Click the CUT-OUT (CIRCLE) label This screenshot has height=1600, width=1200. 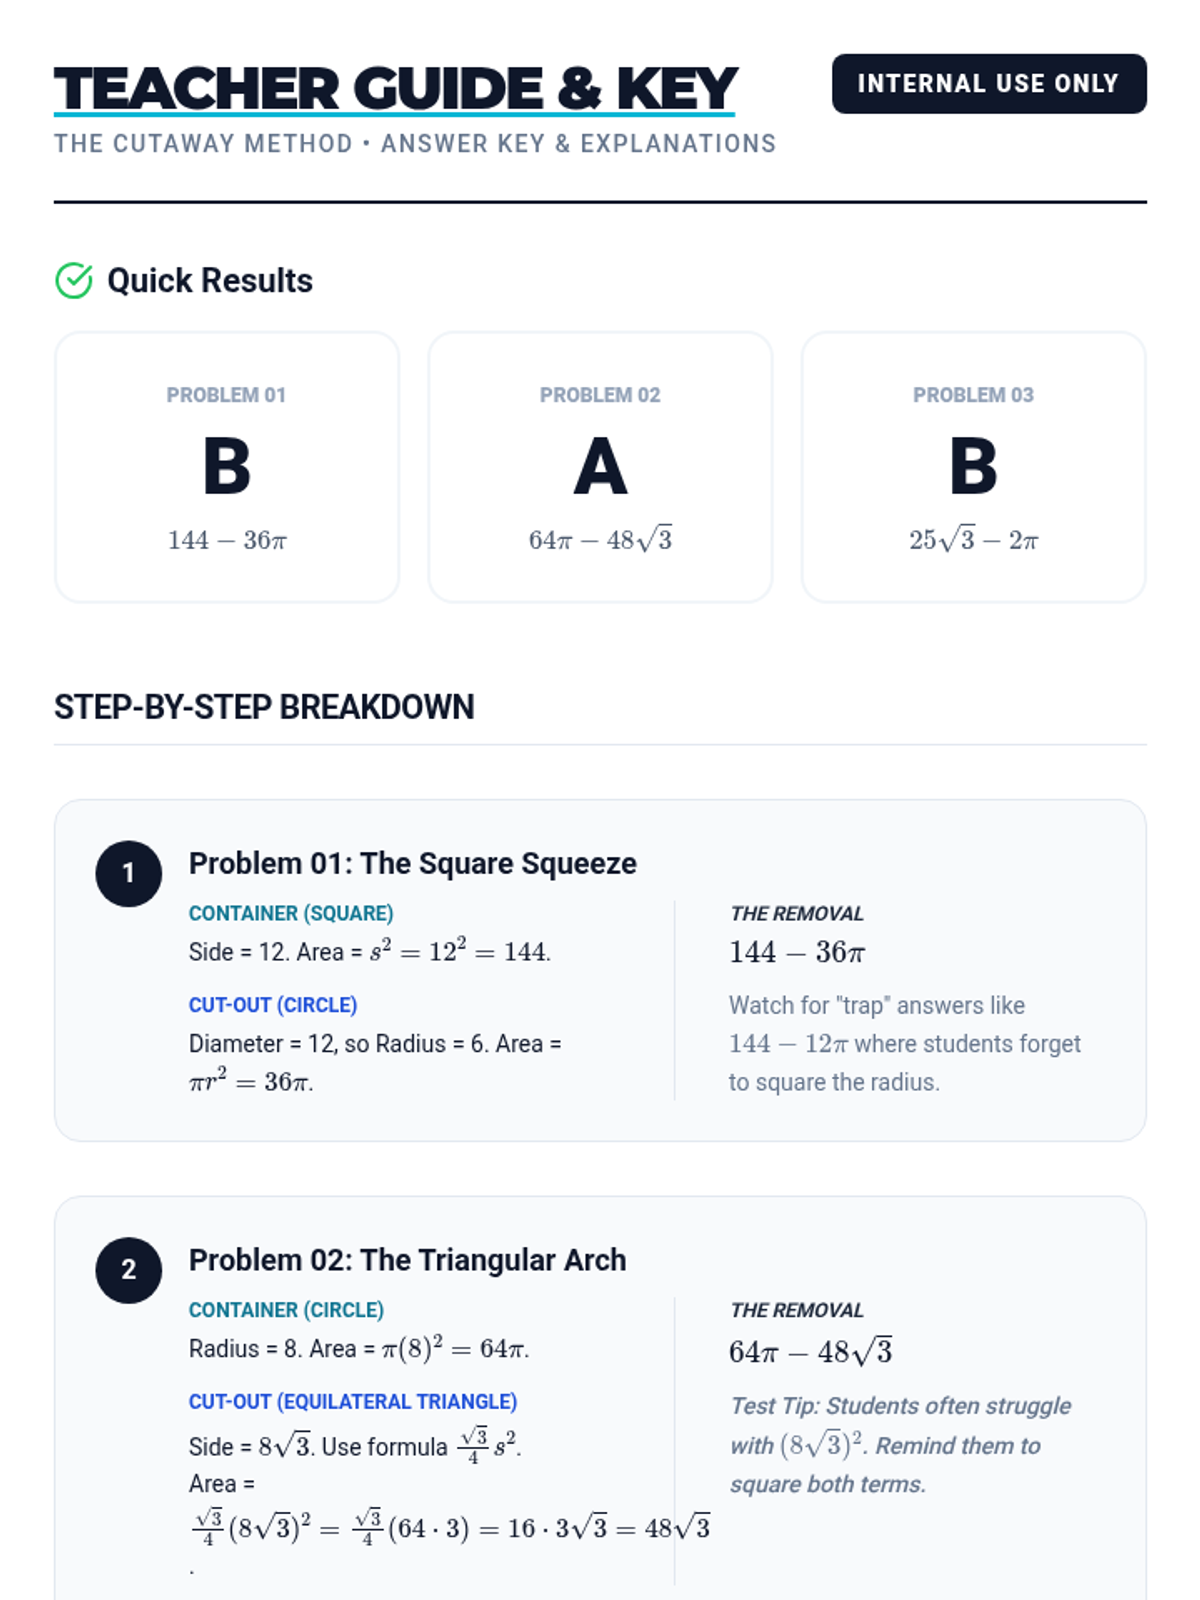tap(273, 1005)
